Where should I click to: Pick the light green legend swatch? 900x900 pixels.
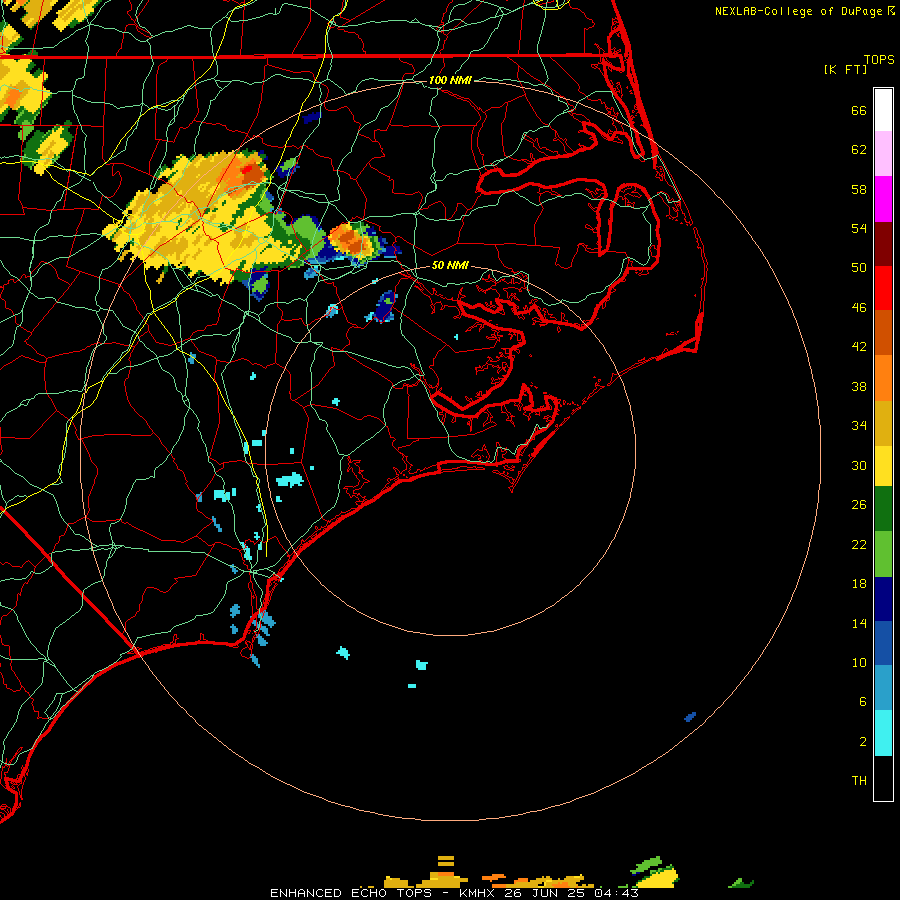tap(883, 554)
